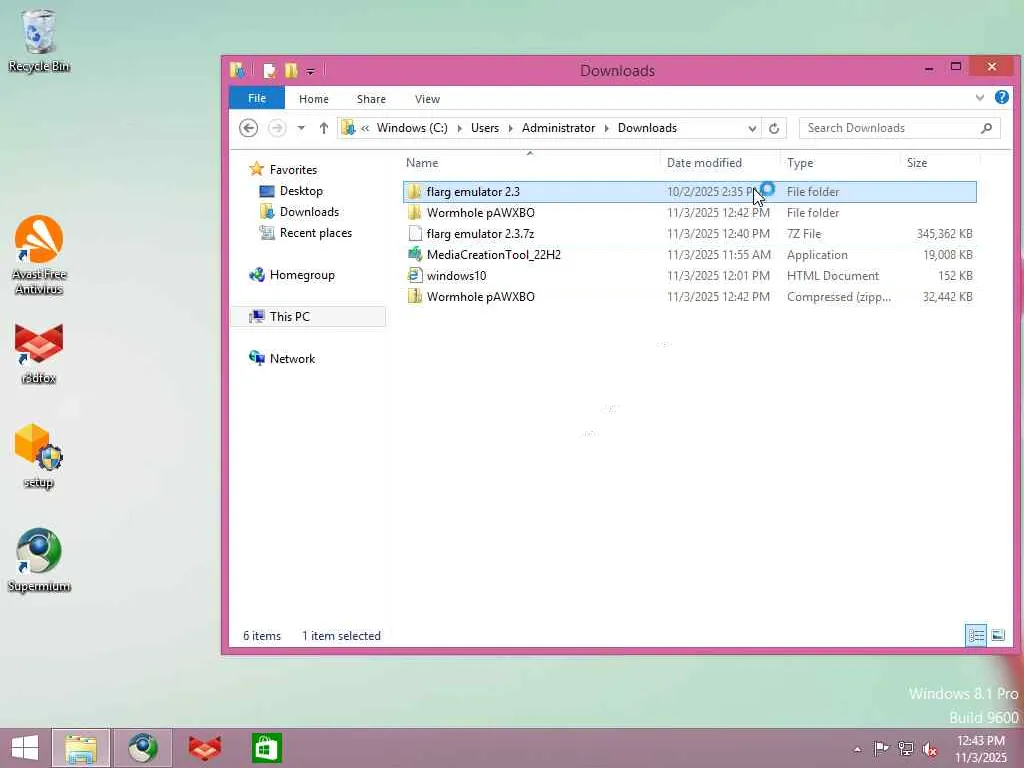This screenshot has width=1024, height=768.
Task: Open the Help question mark icon
Action: (1001, 97)
